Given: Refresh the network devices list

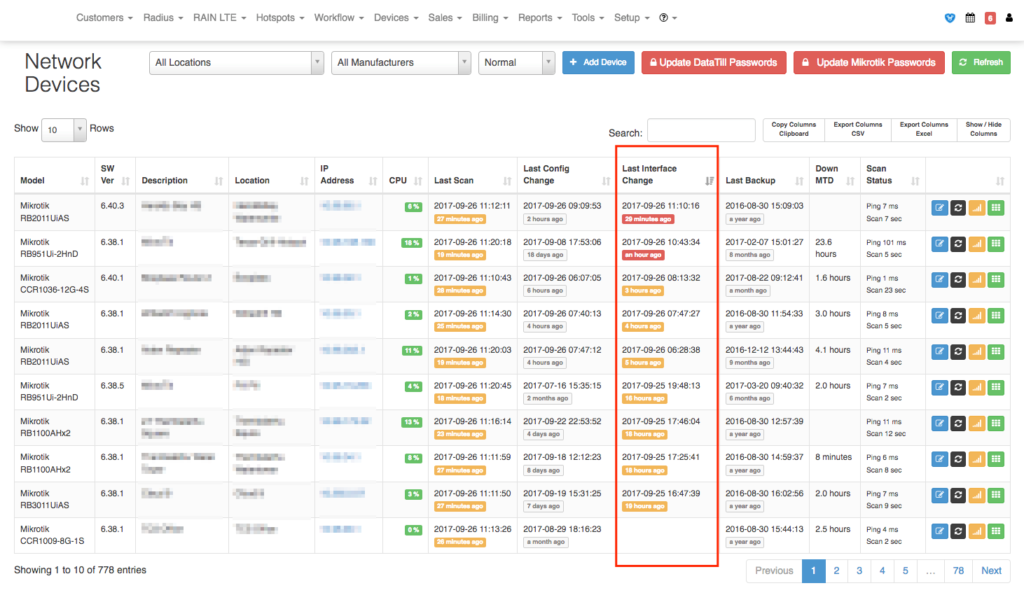Looking at the screenshot, I should 981,63.
